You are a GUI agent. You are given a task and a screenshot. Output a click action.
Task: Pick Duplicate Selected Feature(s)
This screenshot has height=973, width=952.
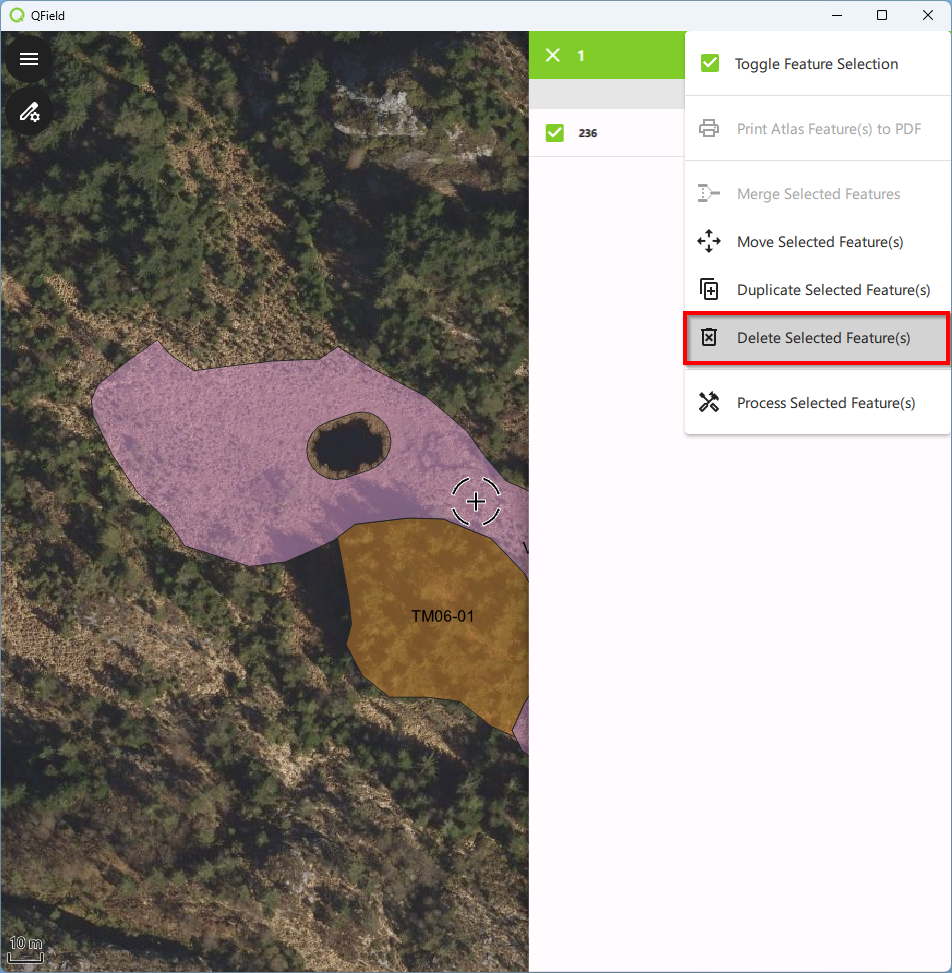pos(833,290)
